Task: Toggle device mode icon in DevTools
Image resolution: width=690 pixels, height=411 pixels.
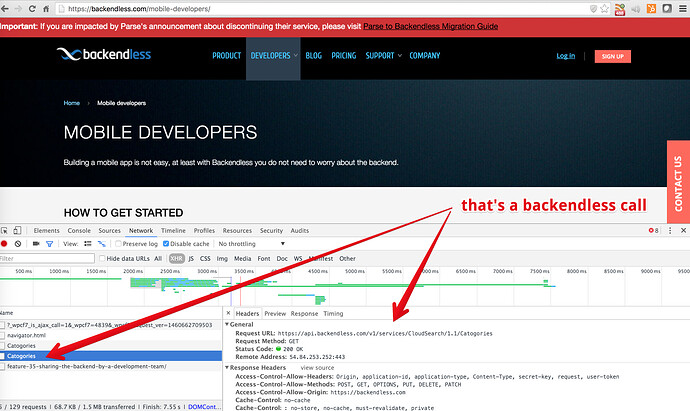Action: (17, 230)
